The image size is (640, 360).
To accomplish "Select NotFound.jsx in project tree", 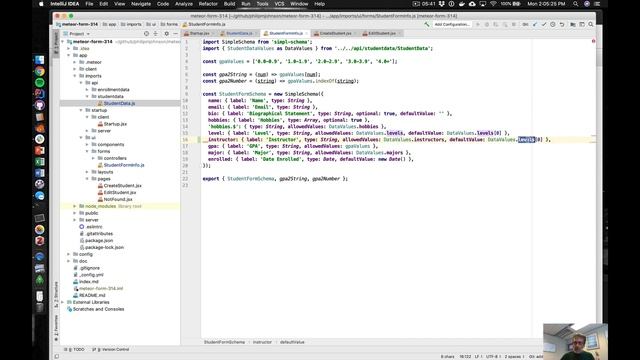I will coord(118,200).
